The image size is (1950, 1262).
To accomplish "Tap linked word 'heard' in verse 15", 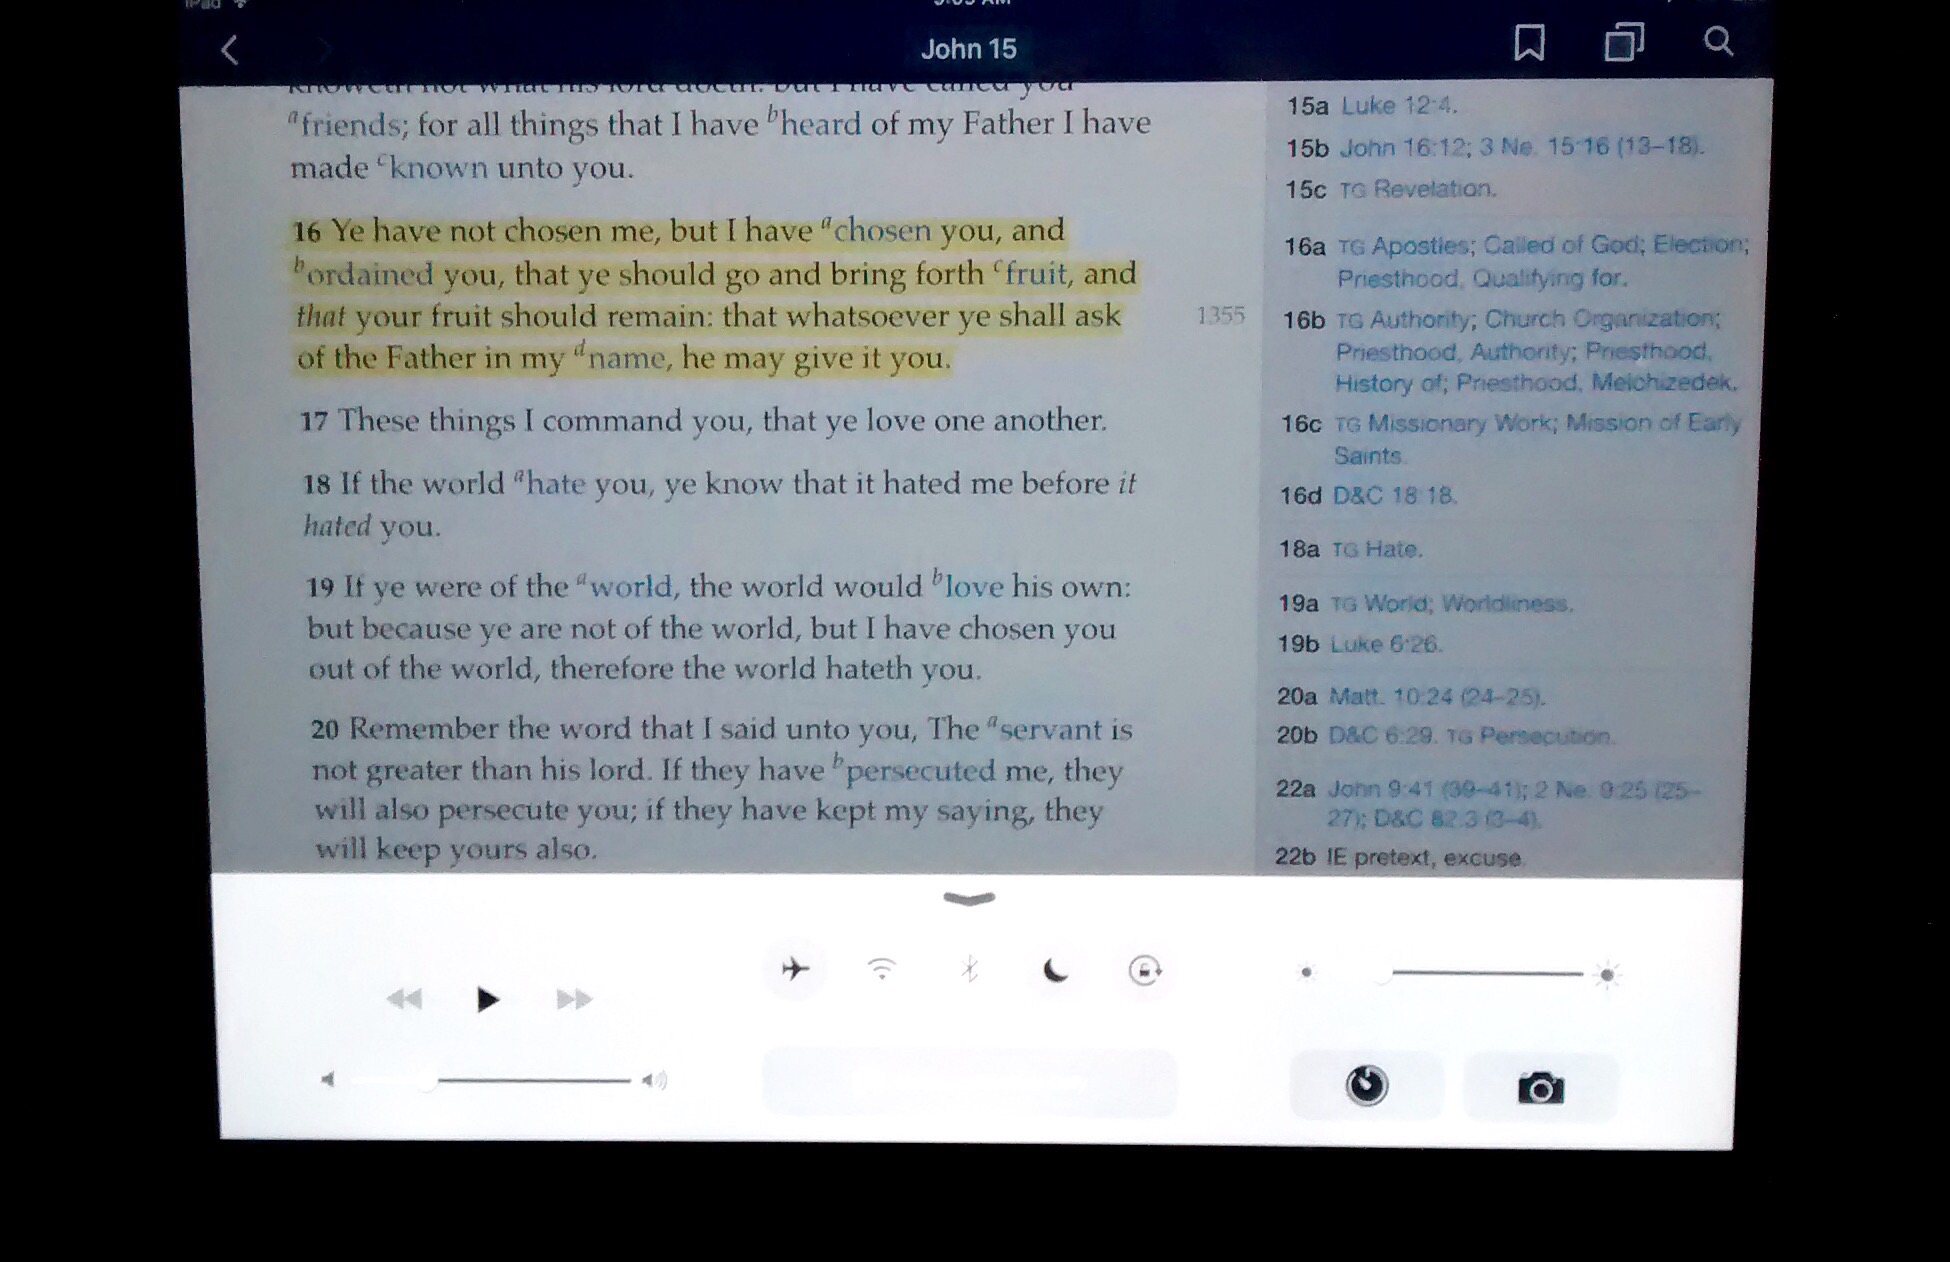I will coord(820,124).
